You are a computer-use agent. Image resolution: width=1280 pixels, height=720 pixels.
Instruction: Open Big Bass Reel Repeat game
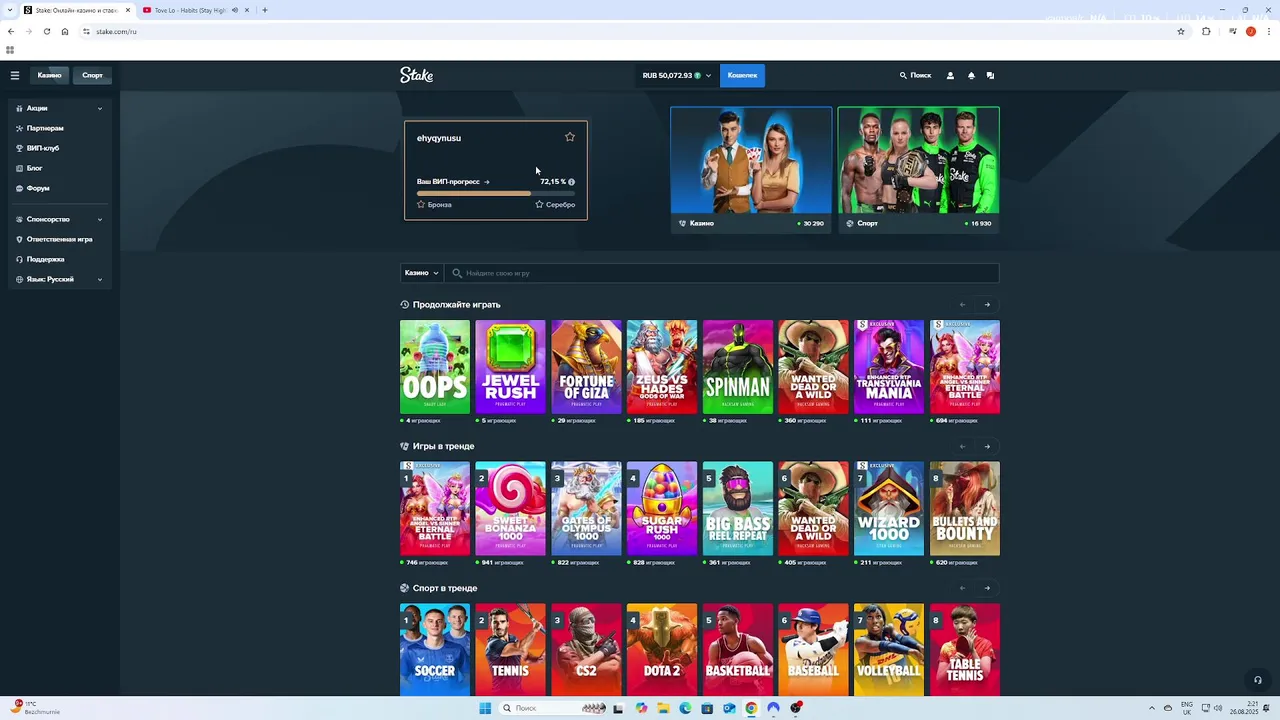[738, 508]
